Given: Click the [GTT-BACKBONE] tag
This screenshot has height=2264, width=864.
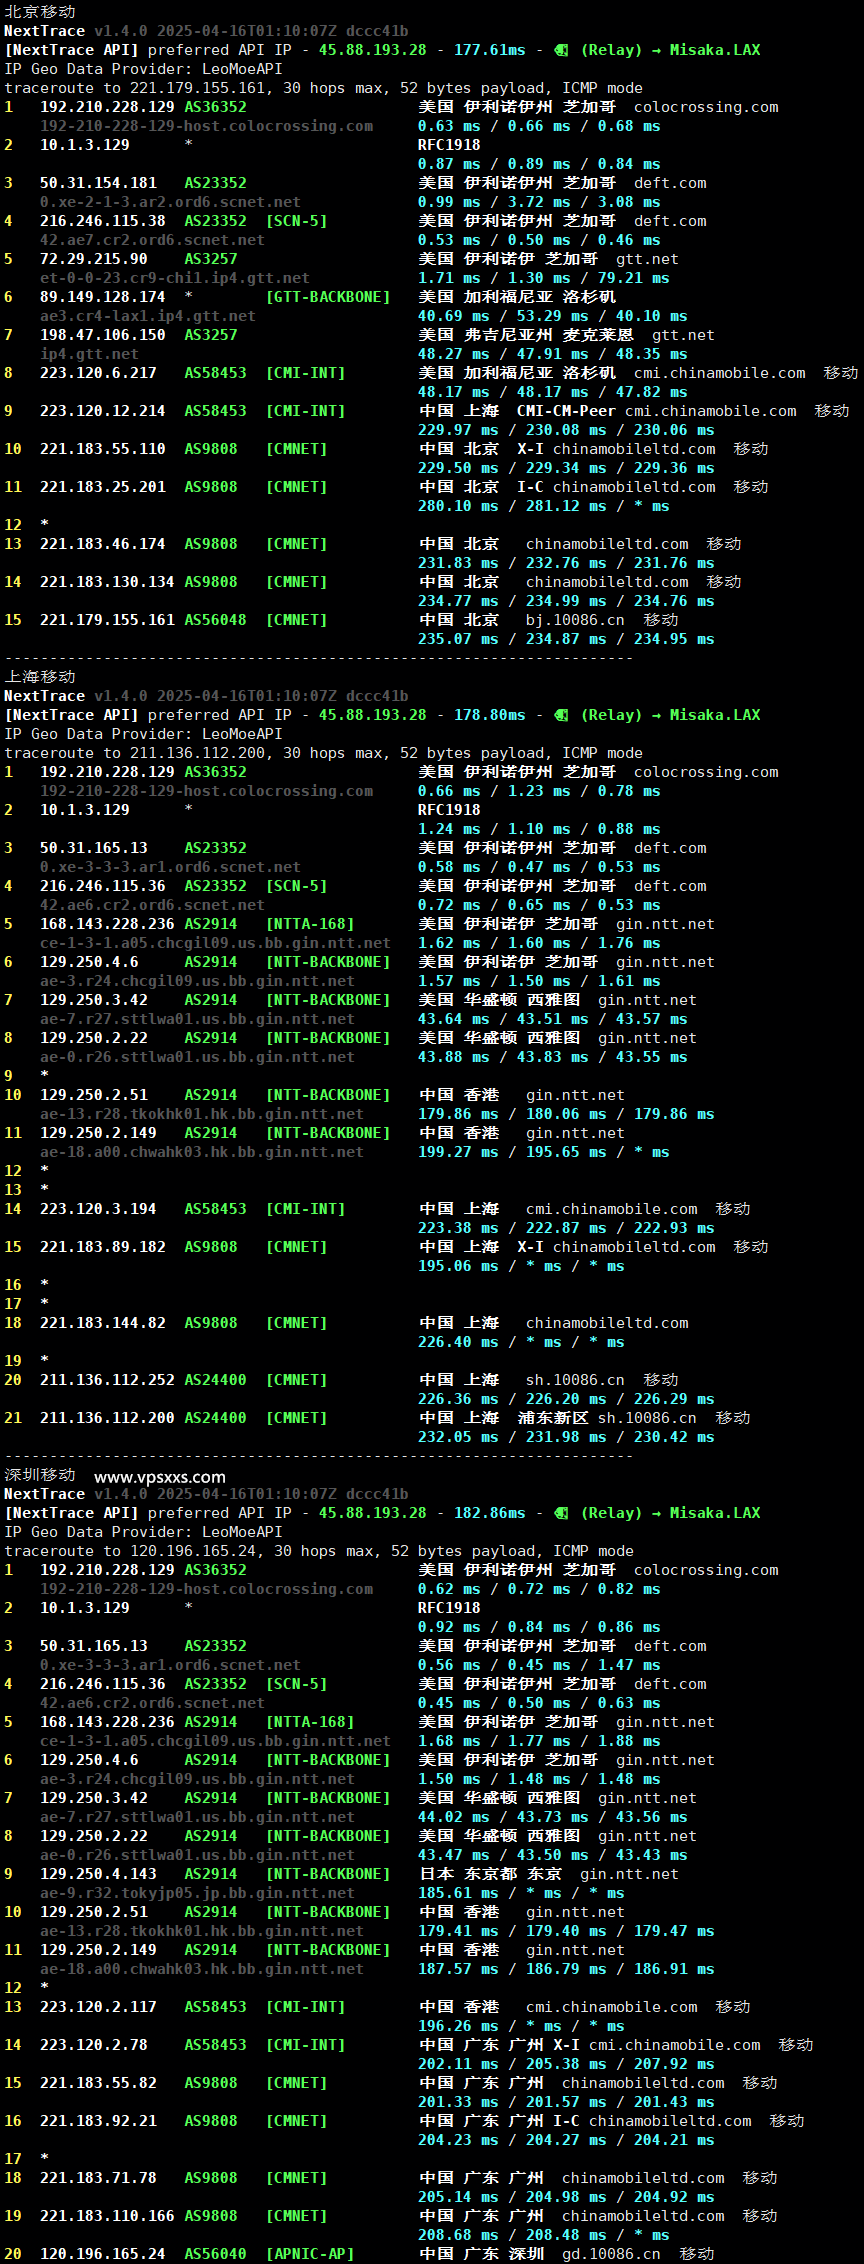Looking at the screenshot, I should click(x=328, y=297).
